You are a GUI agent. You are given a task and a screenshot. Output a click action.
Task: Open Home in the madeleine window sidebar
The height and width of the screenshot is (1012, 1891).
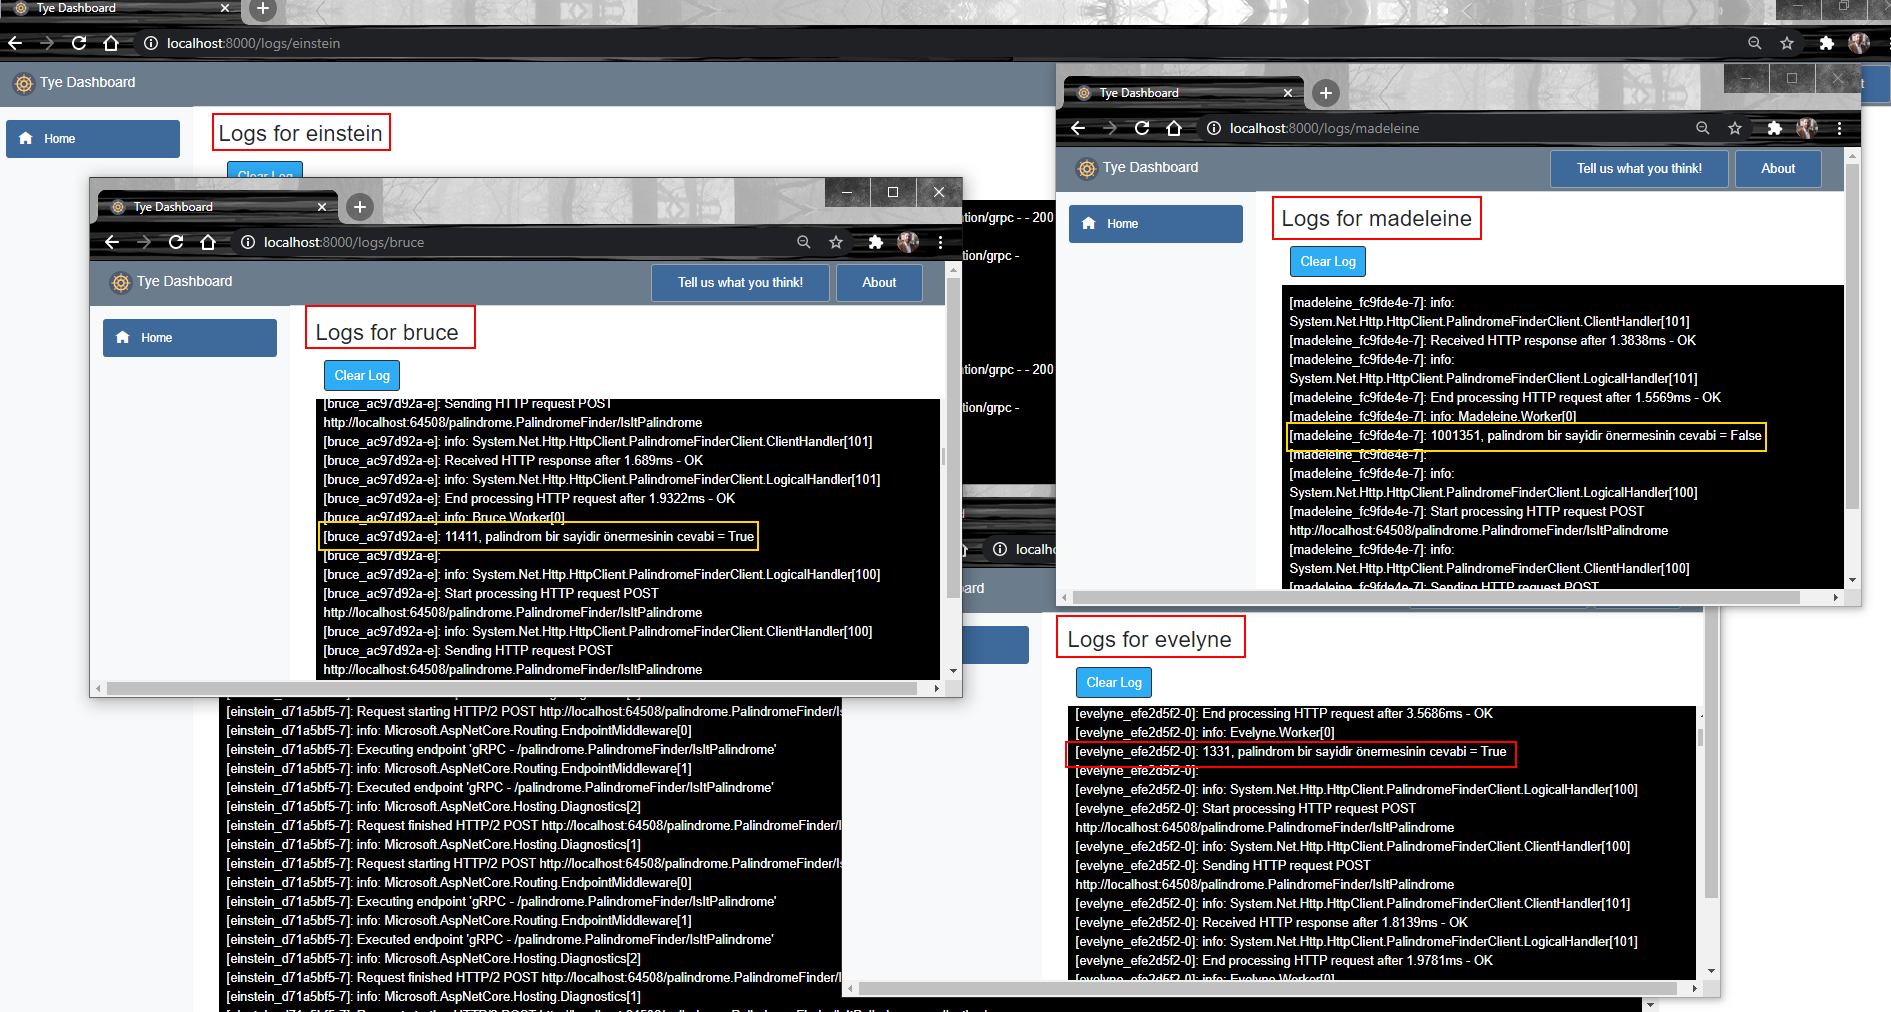coord(1156,224)
